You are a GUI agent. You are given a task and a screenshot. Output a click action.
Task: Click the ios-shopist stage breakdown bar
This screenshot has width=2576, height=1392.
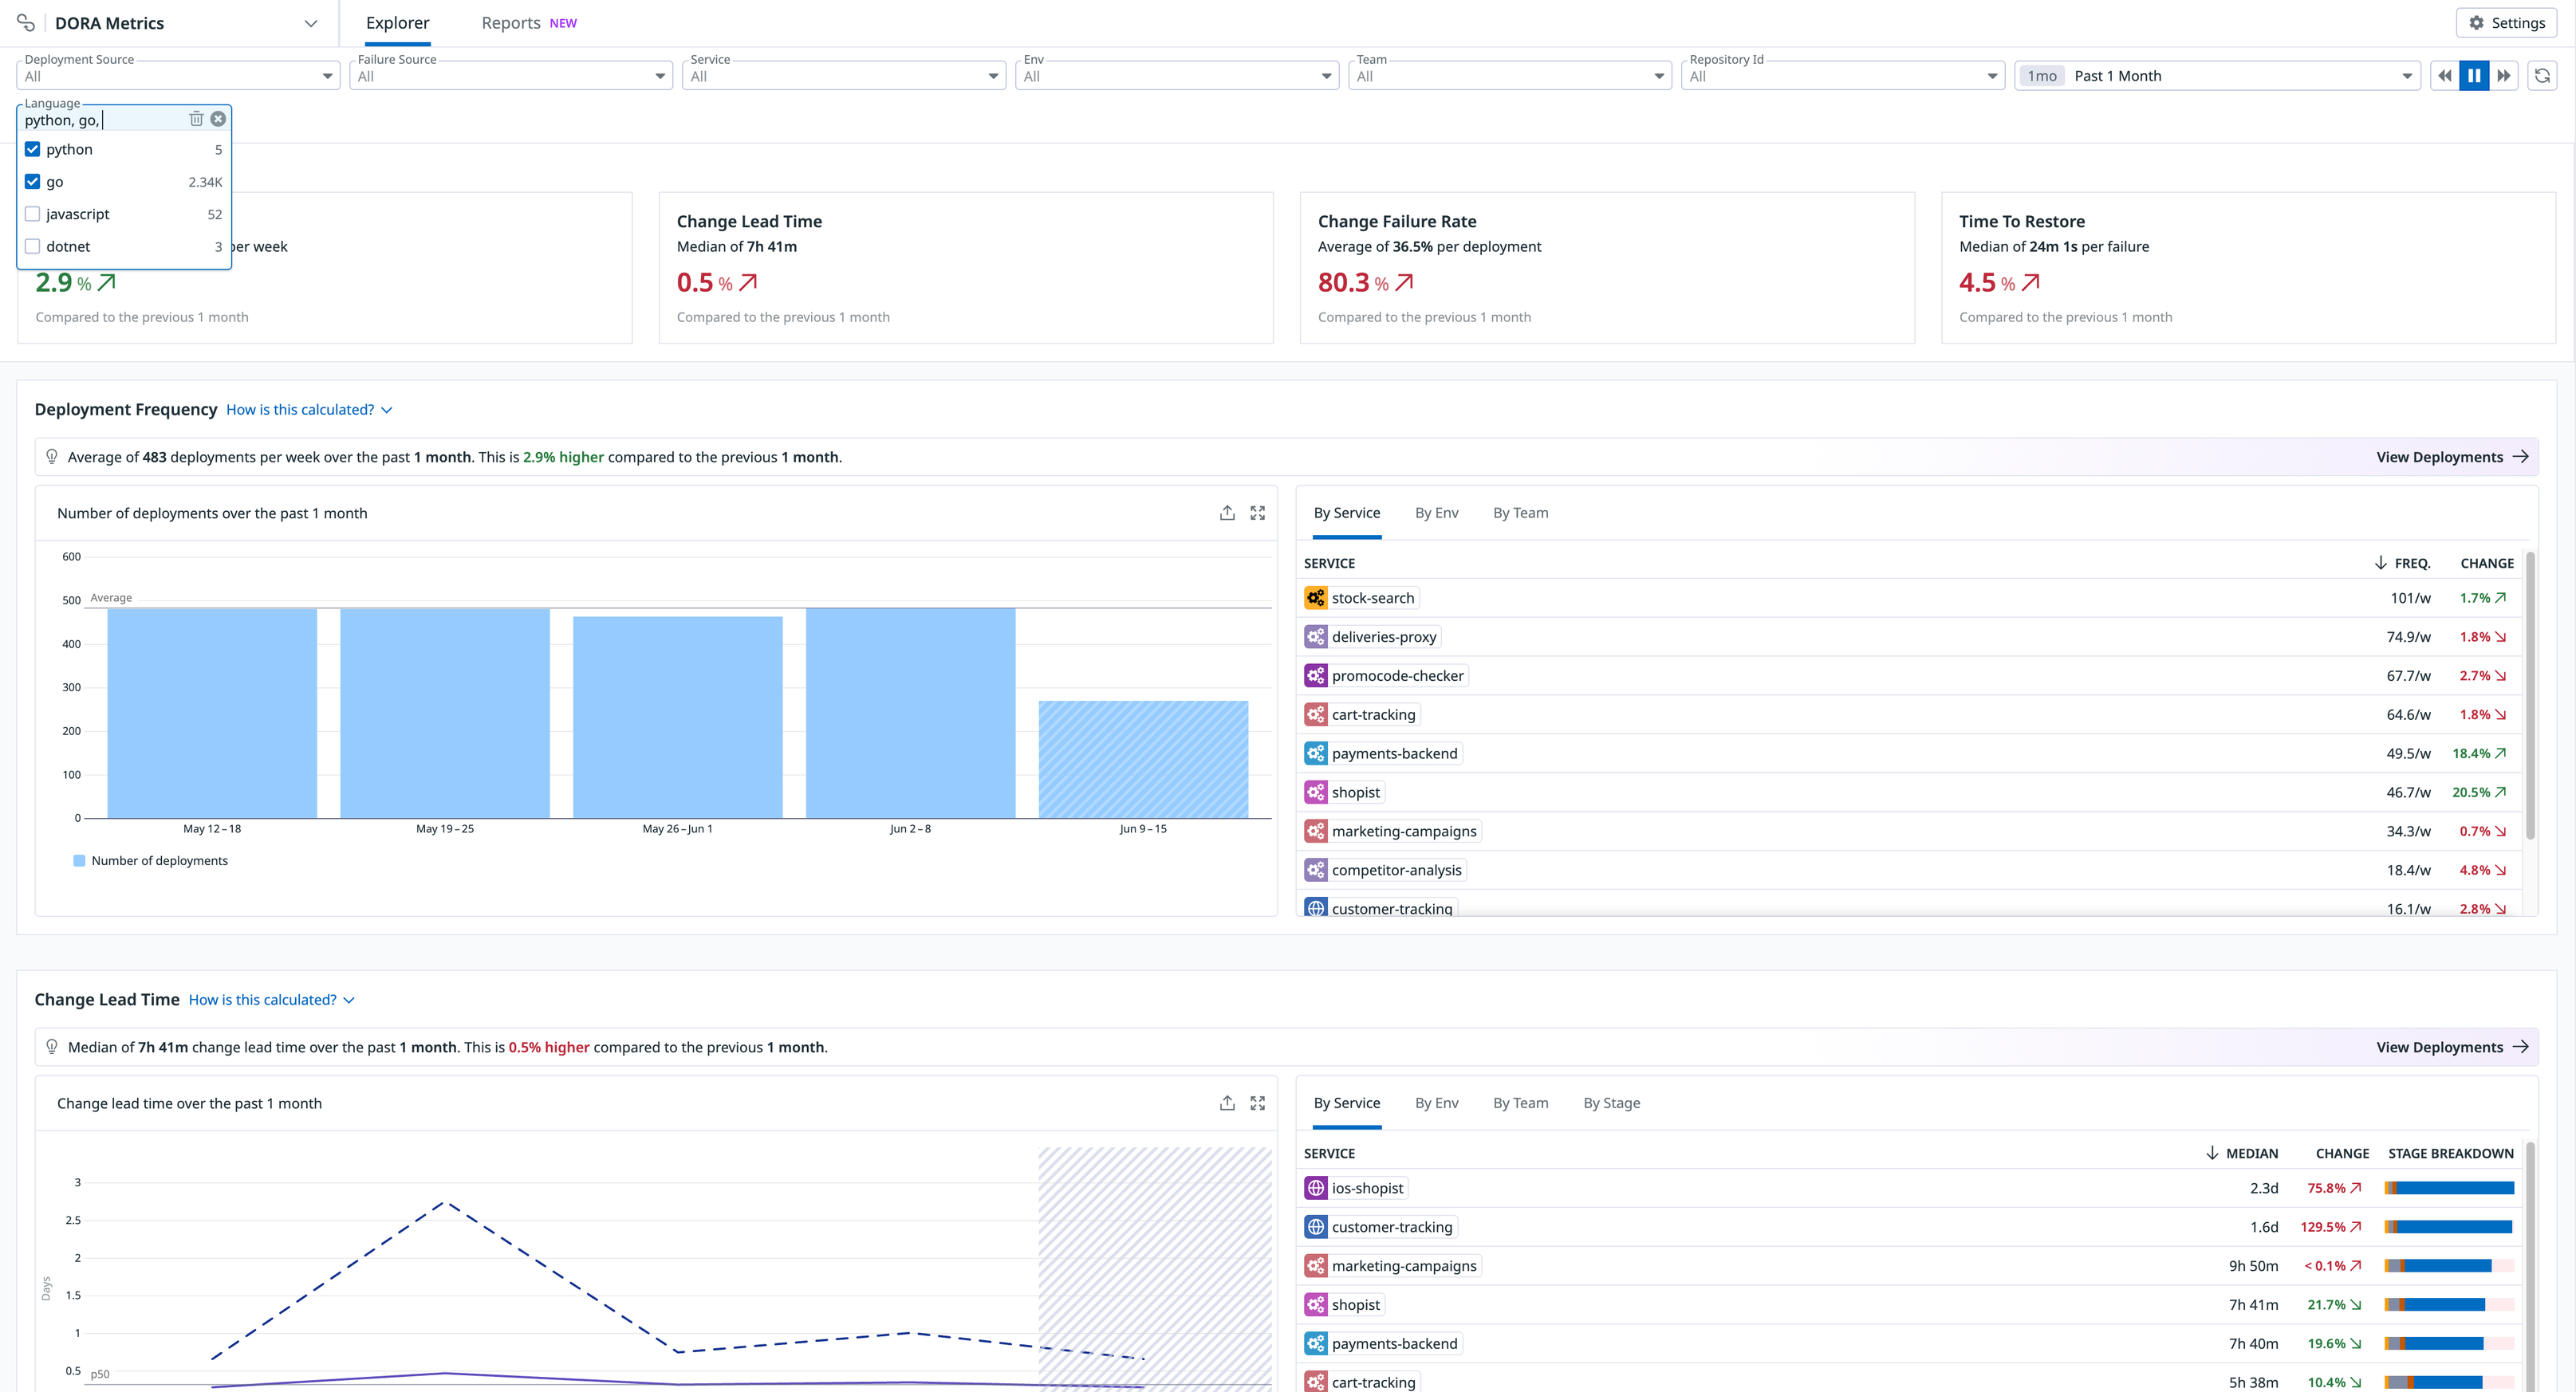point(2449,1188)
